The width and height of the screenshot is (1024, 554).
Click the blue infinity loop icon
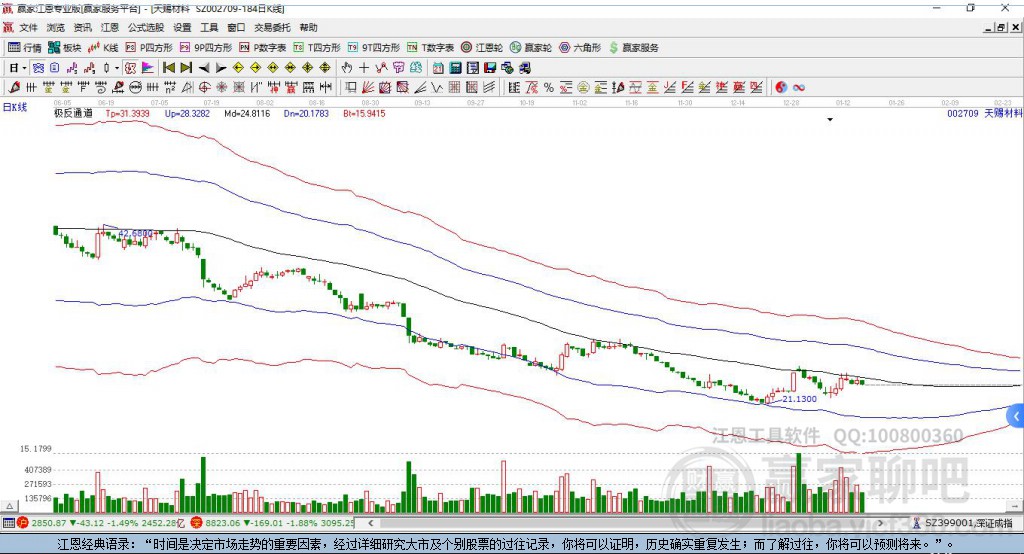point(798,88)
